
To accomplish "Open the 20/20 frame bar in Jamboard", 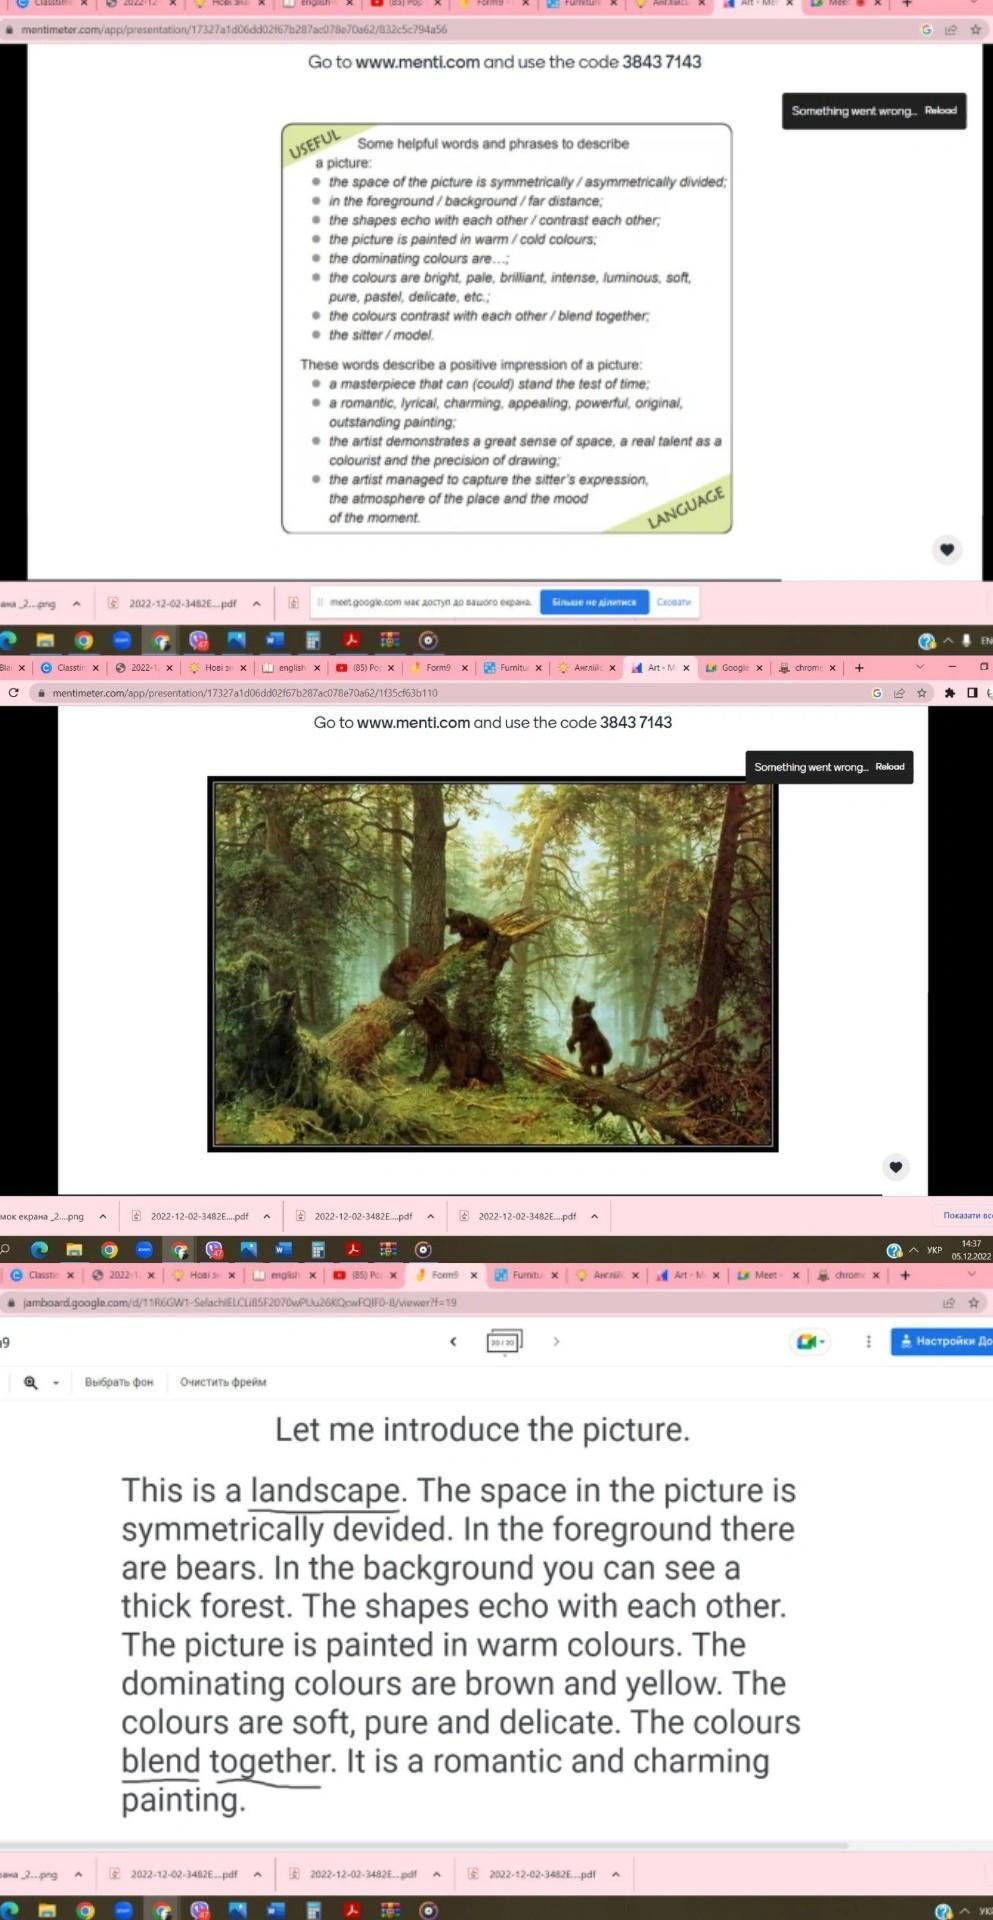I will point(503,1342).
